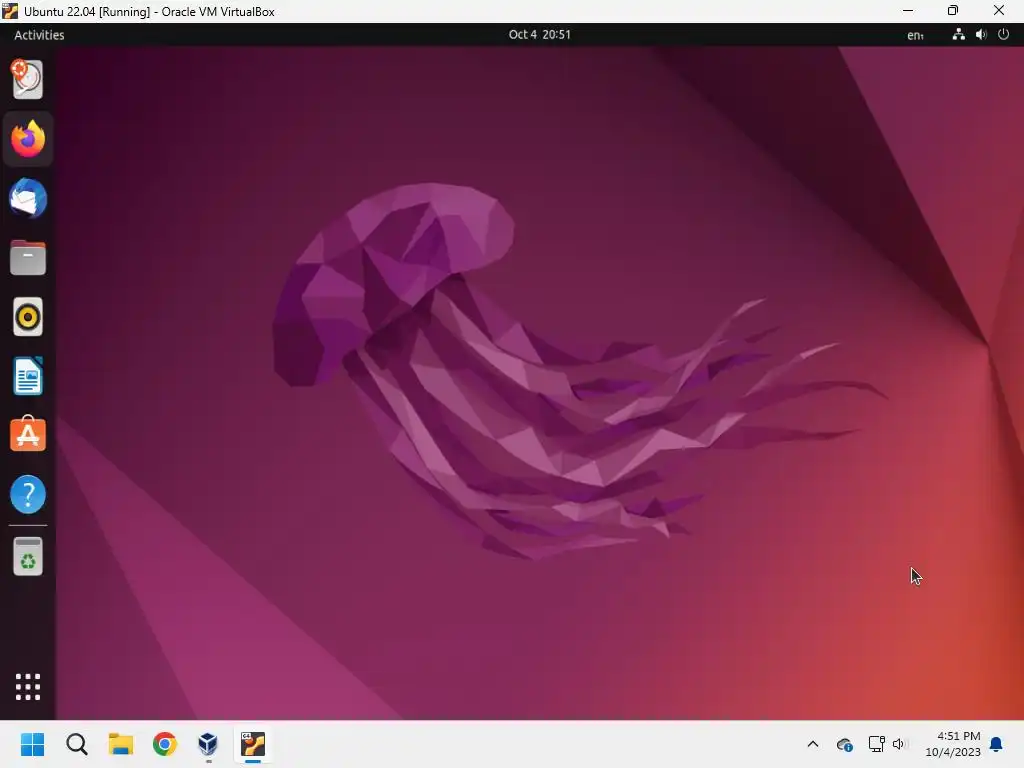Expand hidden system tray icons chevron
The height and width of the screenshot is (768, 1024).
tap(812, 744)
